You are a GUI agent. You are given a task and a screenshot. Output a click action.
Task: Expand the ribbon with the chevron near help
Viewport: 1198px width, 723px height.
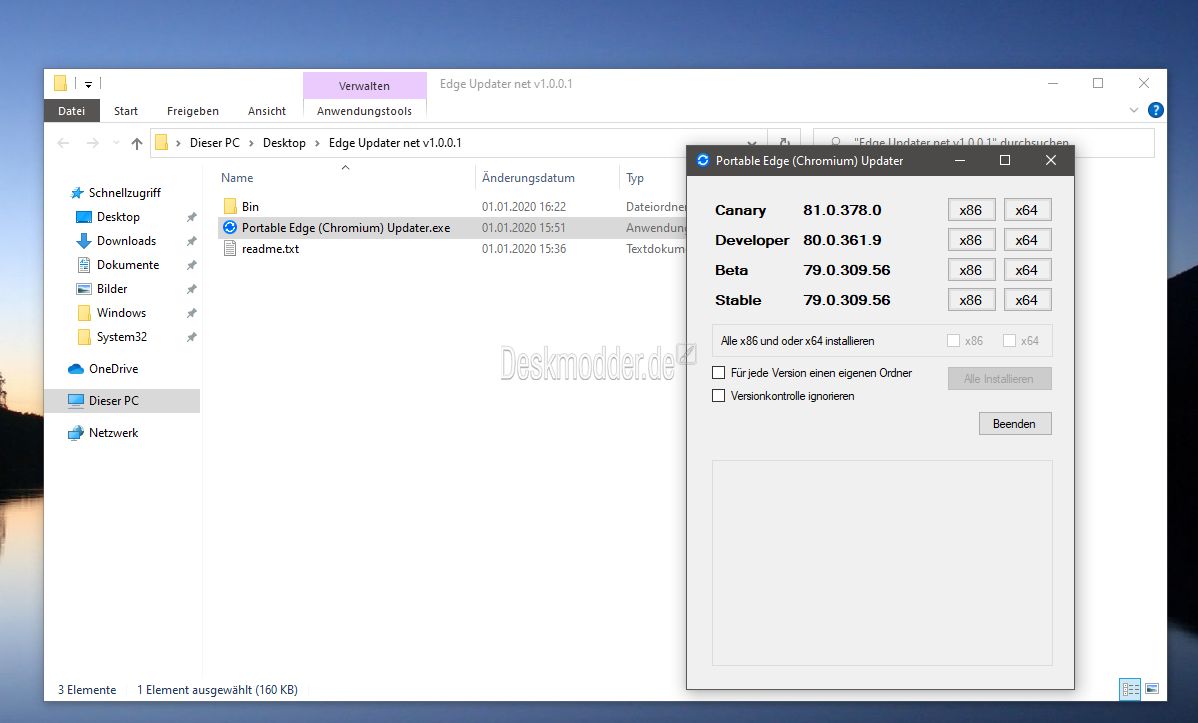coord(1134,111)
